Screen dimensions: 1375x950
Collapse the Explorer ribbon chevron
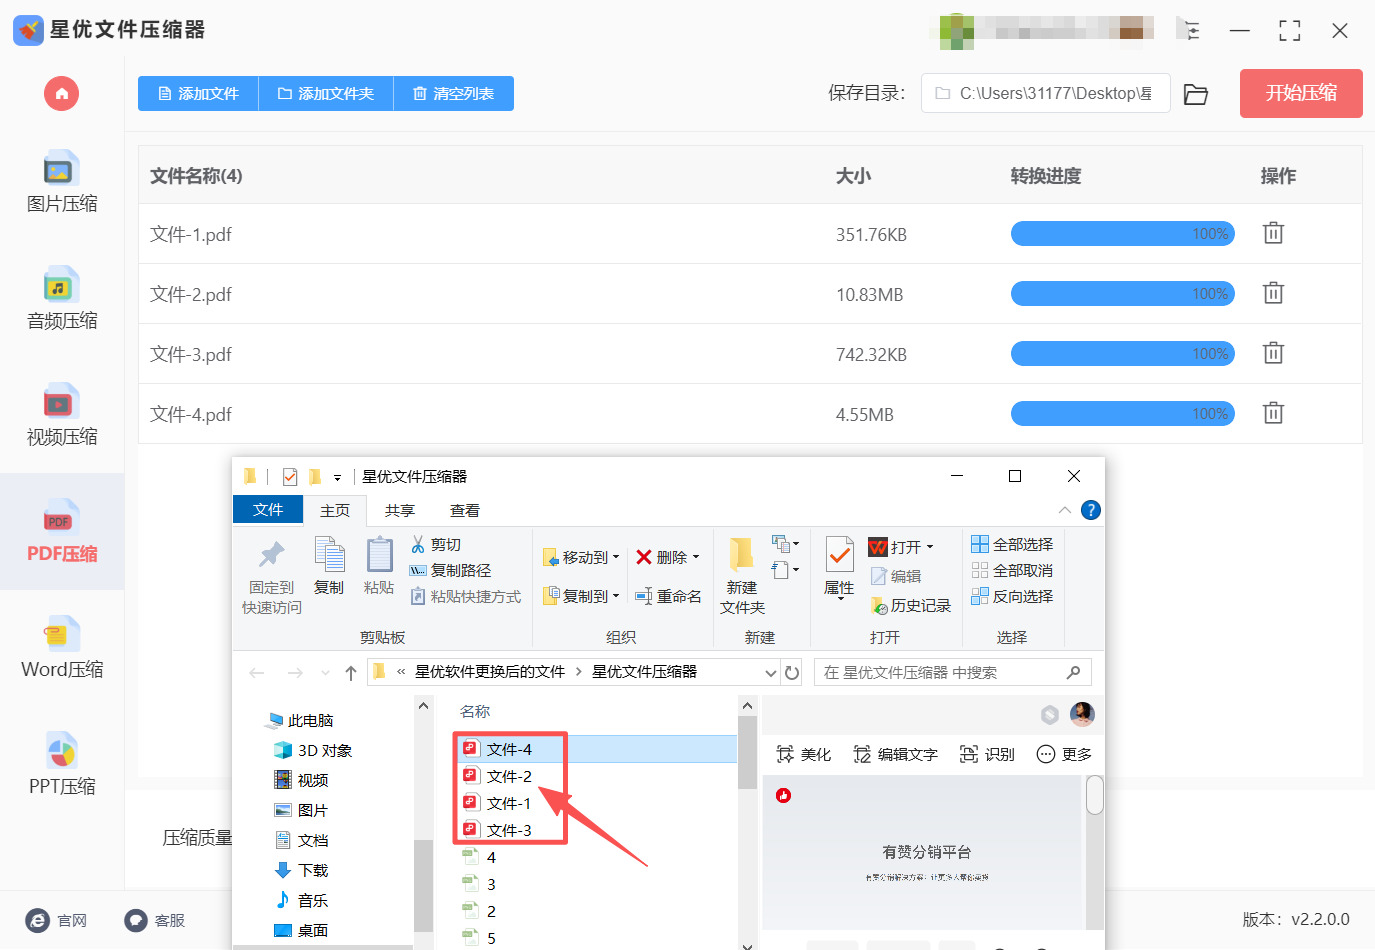click(x=1065, y=510)
